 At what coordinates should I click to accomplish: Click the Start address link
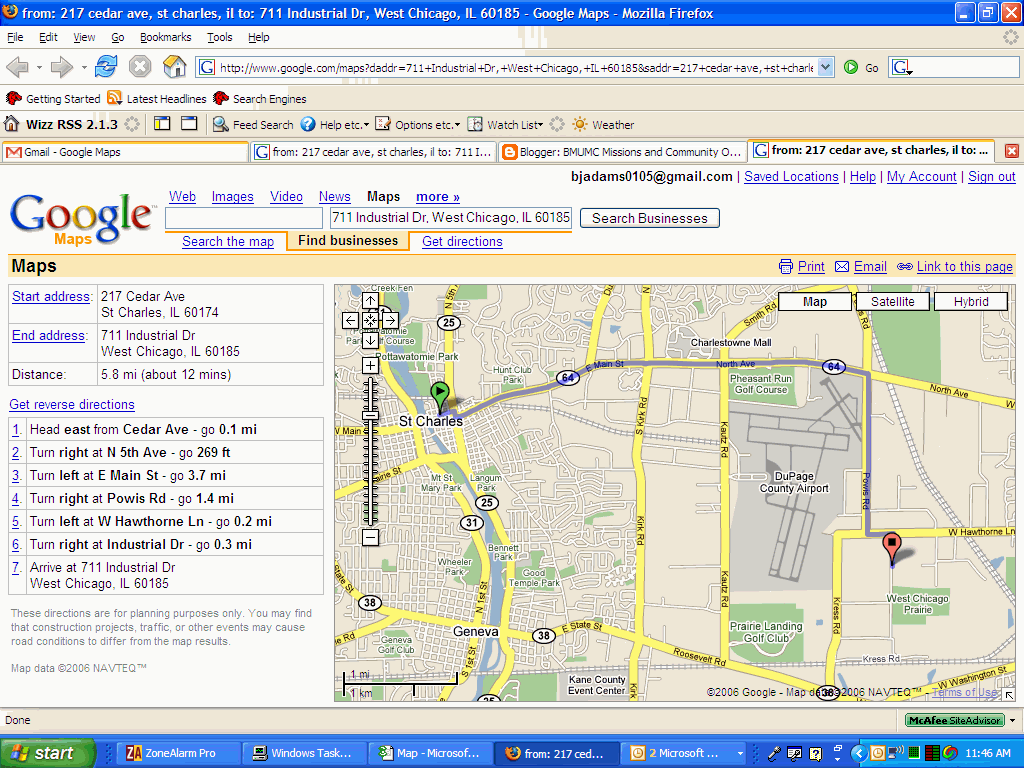pyautogui.click(x=52, y=296)
